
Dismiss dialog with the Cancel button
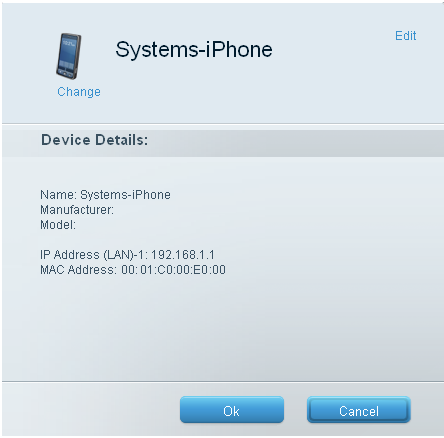tap(359, 410)
